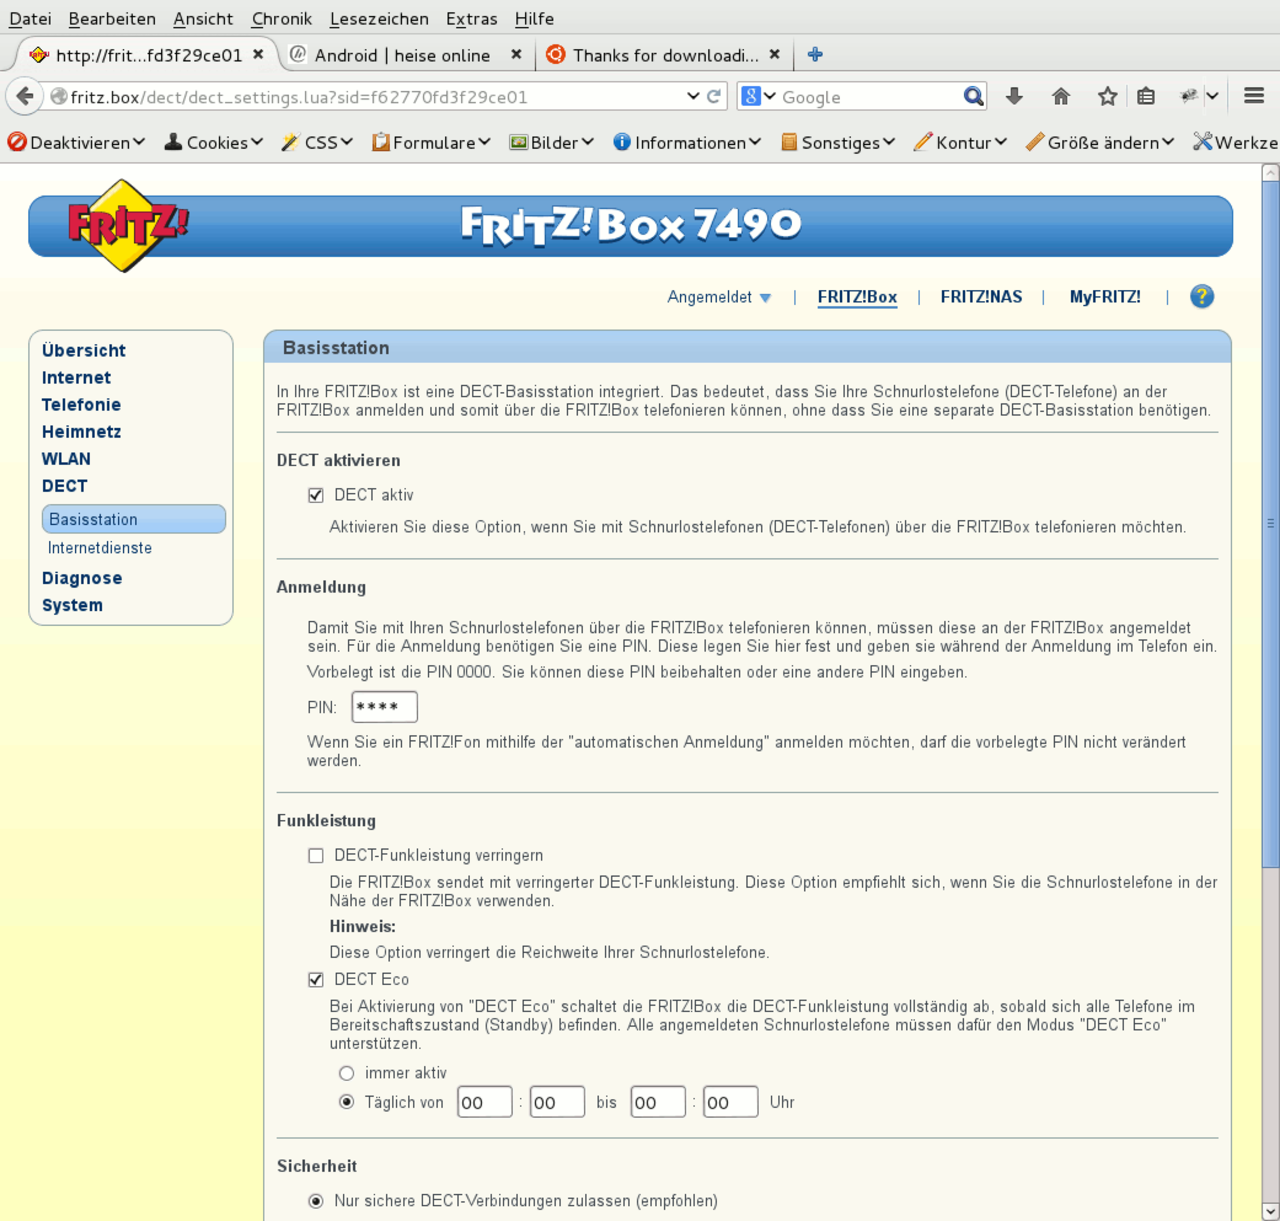
Task: Close the Thanks for downloading tab
Action: point(774,55)
